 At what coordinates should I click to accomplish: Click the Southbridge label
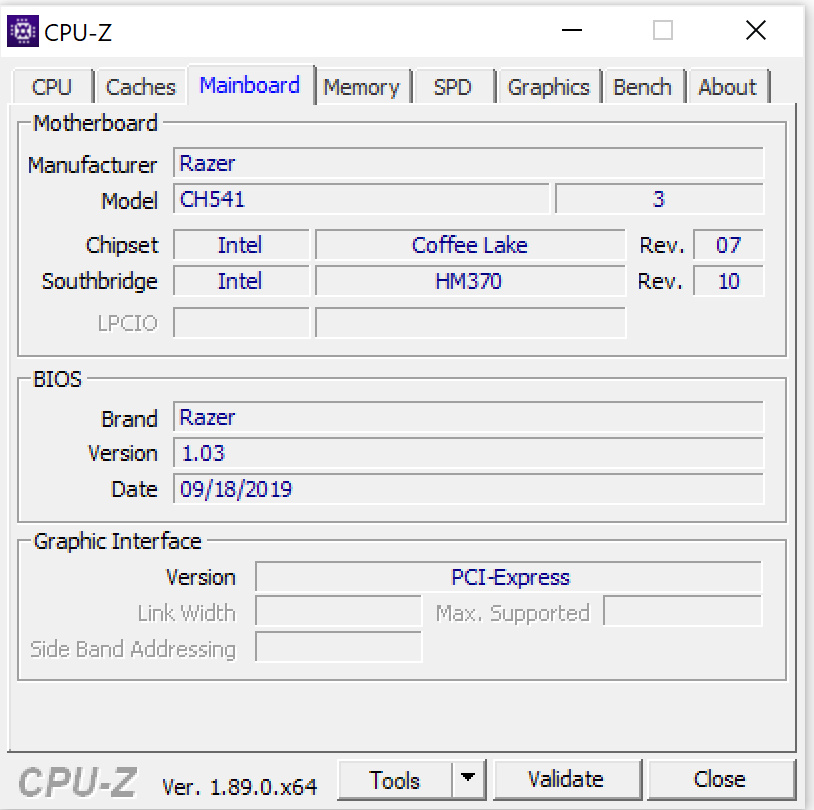[x=99, y=282]
